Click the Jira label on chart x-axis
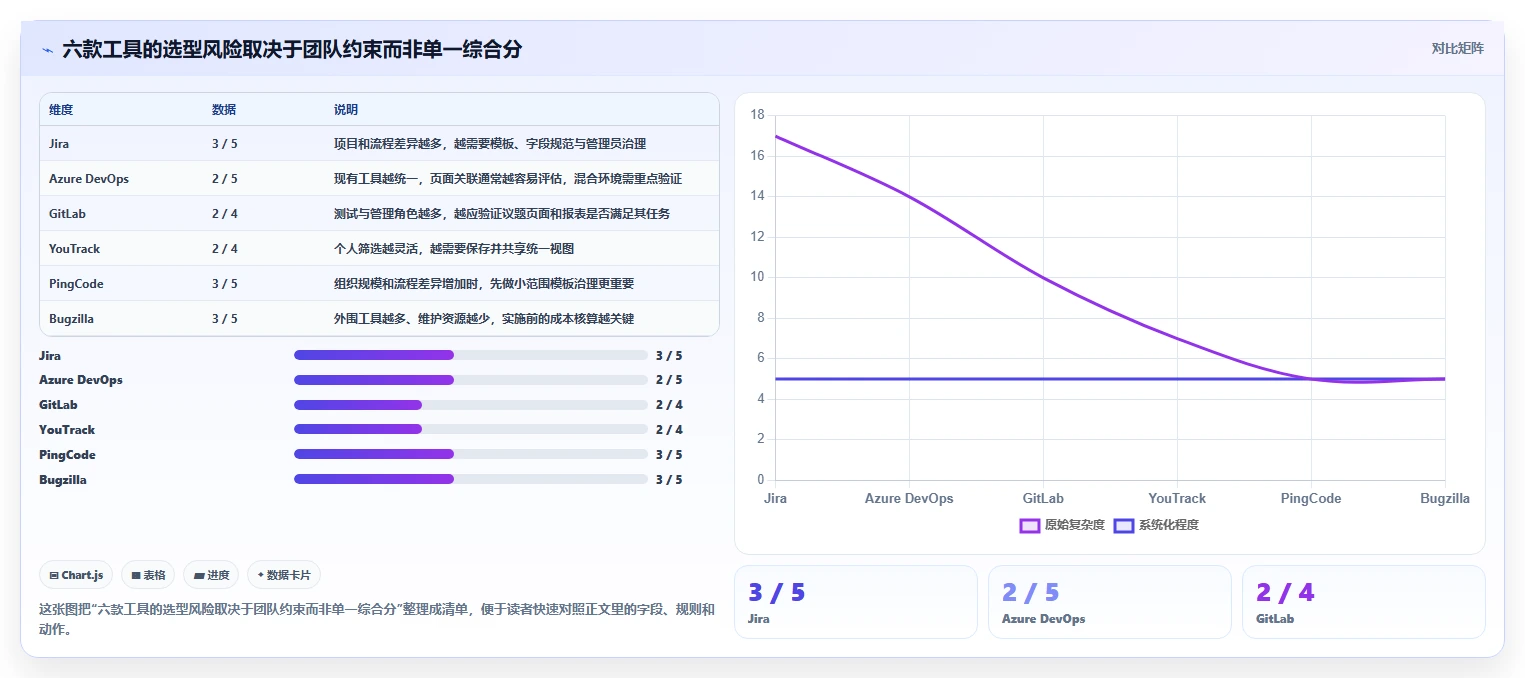 (775, 498)
